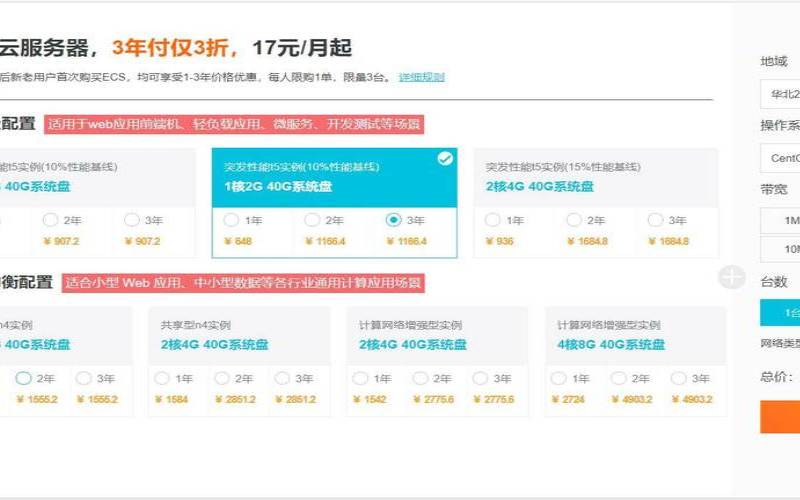
Task: Click the 3年付仅3折 orange headline text
Action: point(176,47)
